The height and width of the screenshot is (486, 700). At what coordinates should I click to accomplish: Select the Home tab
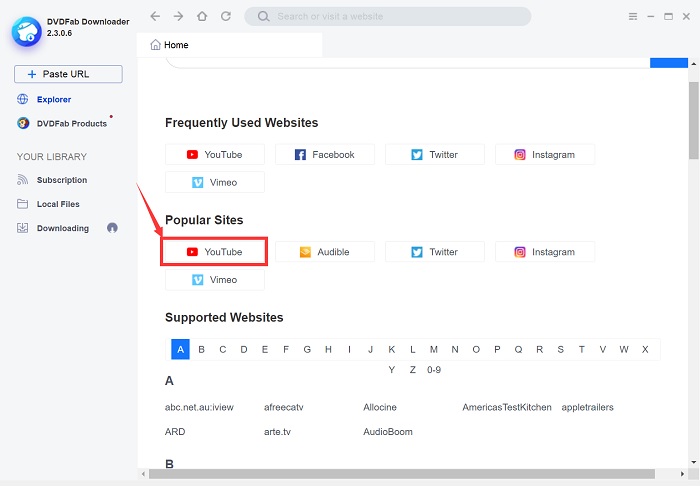229,45
